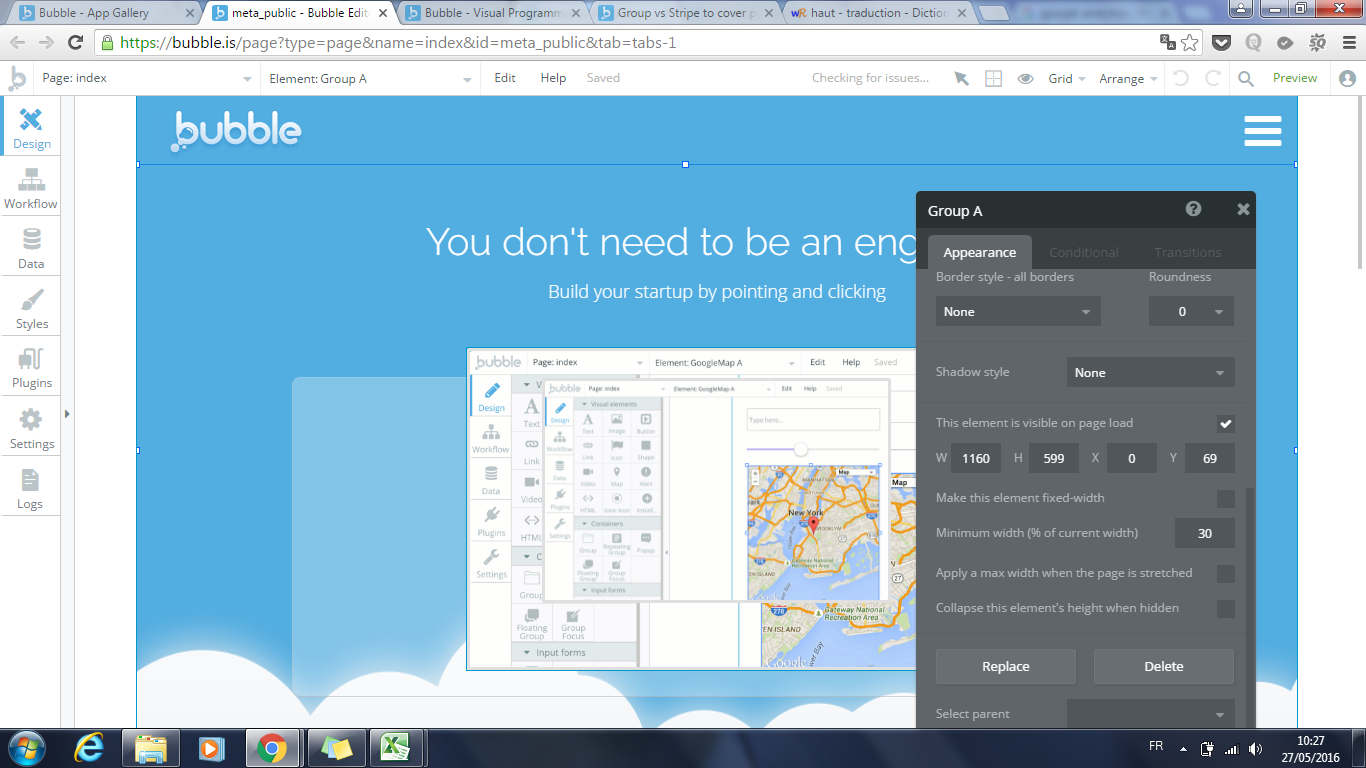The height and width of the screenshot is (768, 1366).
Task: Click the translate page icon in address bar
Action: (x=1167, y=42)
